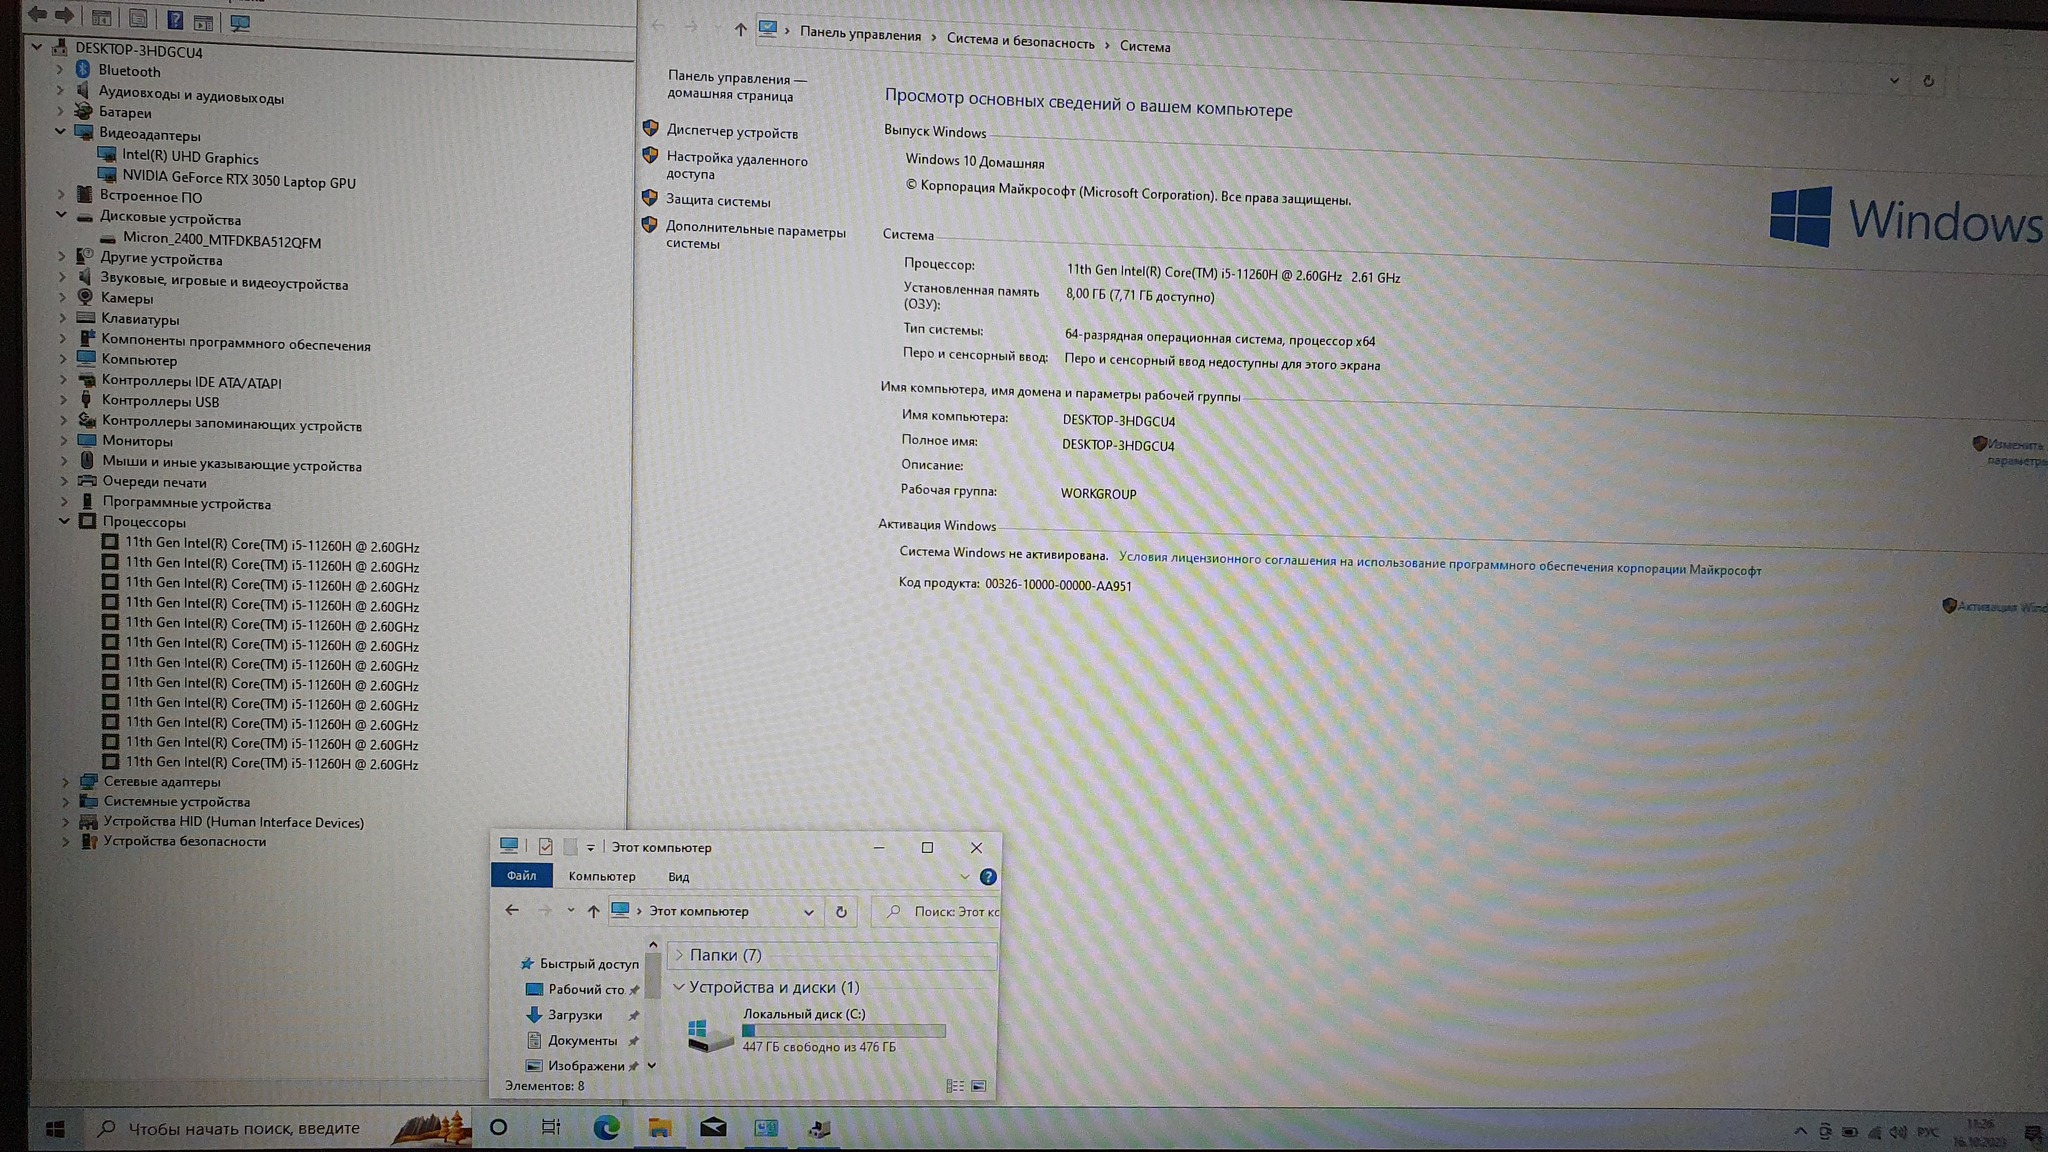Image resolution: width=2048 pixels, height=1152 pixels.
Task: Open the Файл tab in explorer ribbon
Action: point(521,876)
